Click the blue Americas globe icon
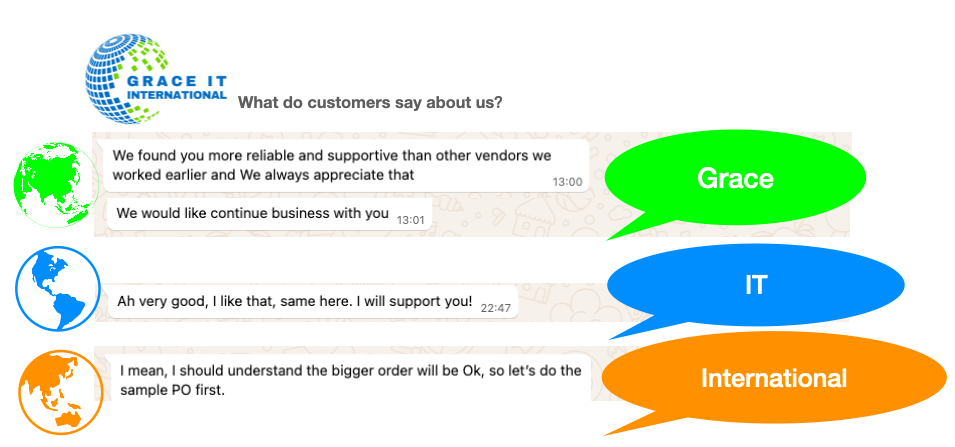Viewport: 955px width, 447px height. tap(57, 287)
